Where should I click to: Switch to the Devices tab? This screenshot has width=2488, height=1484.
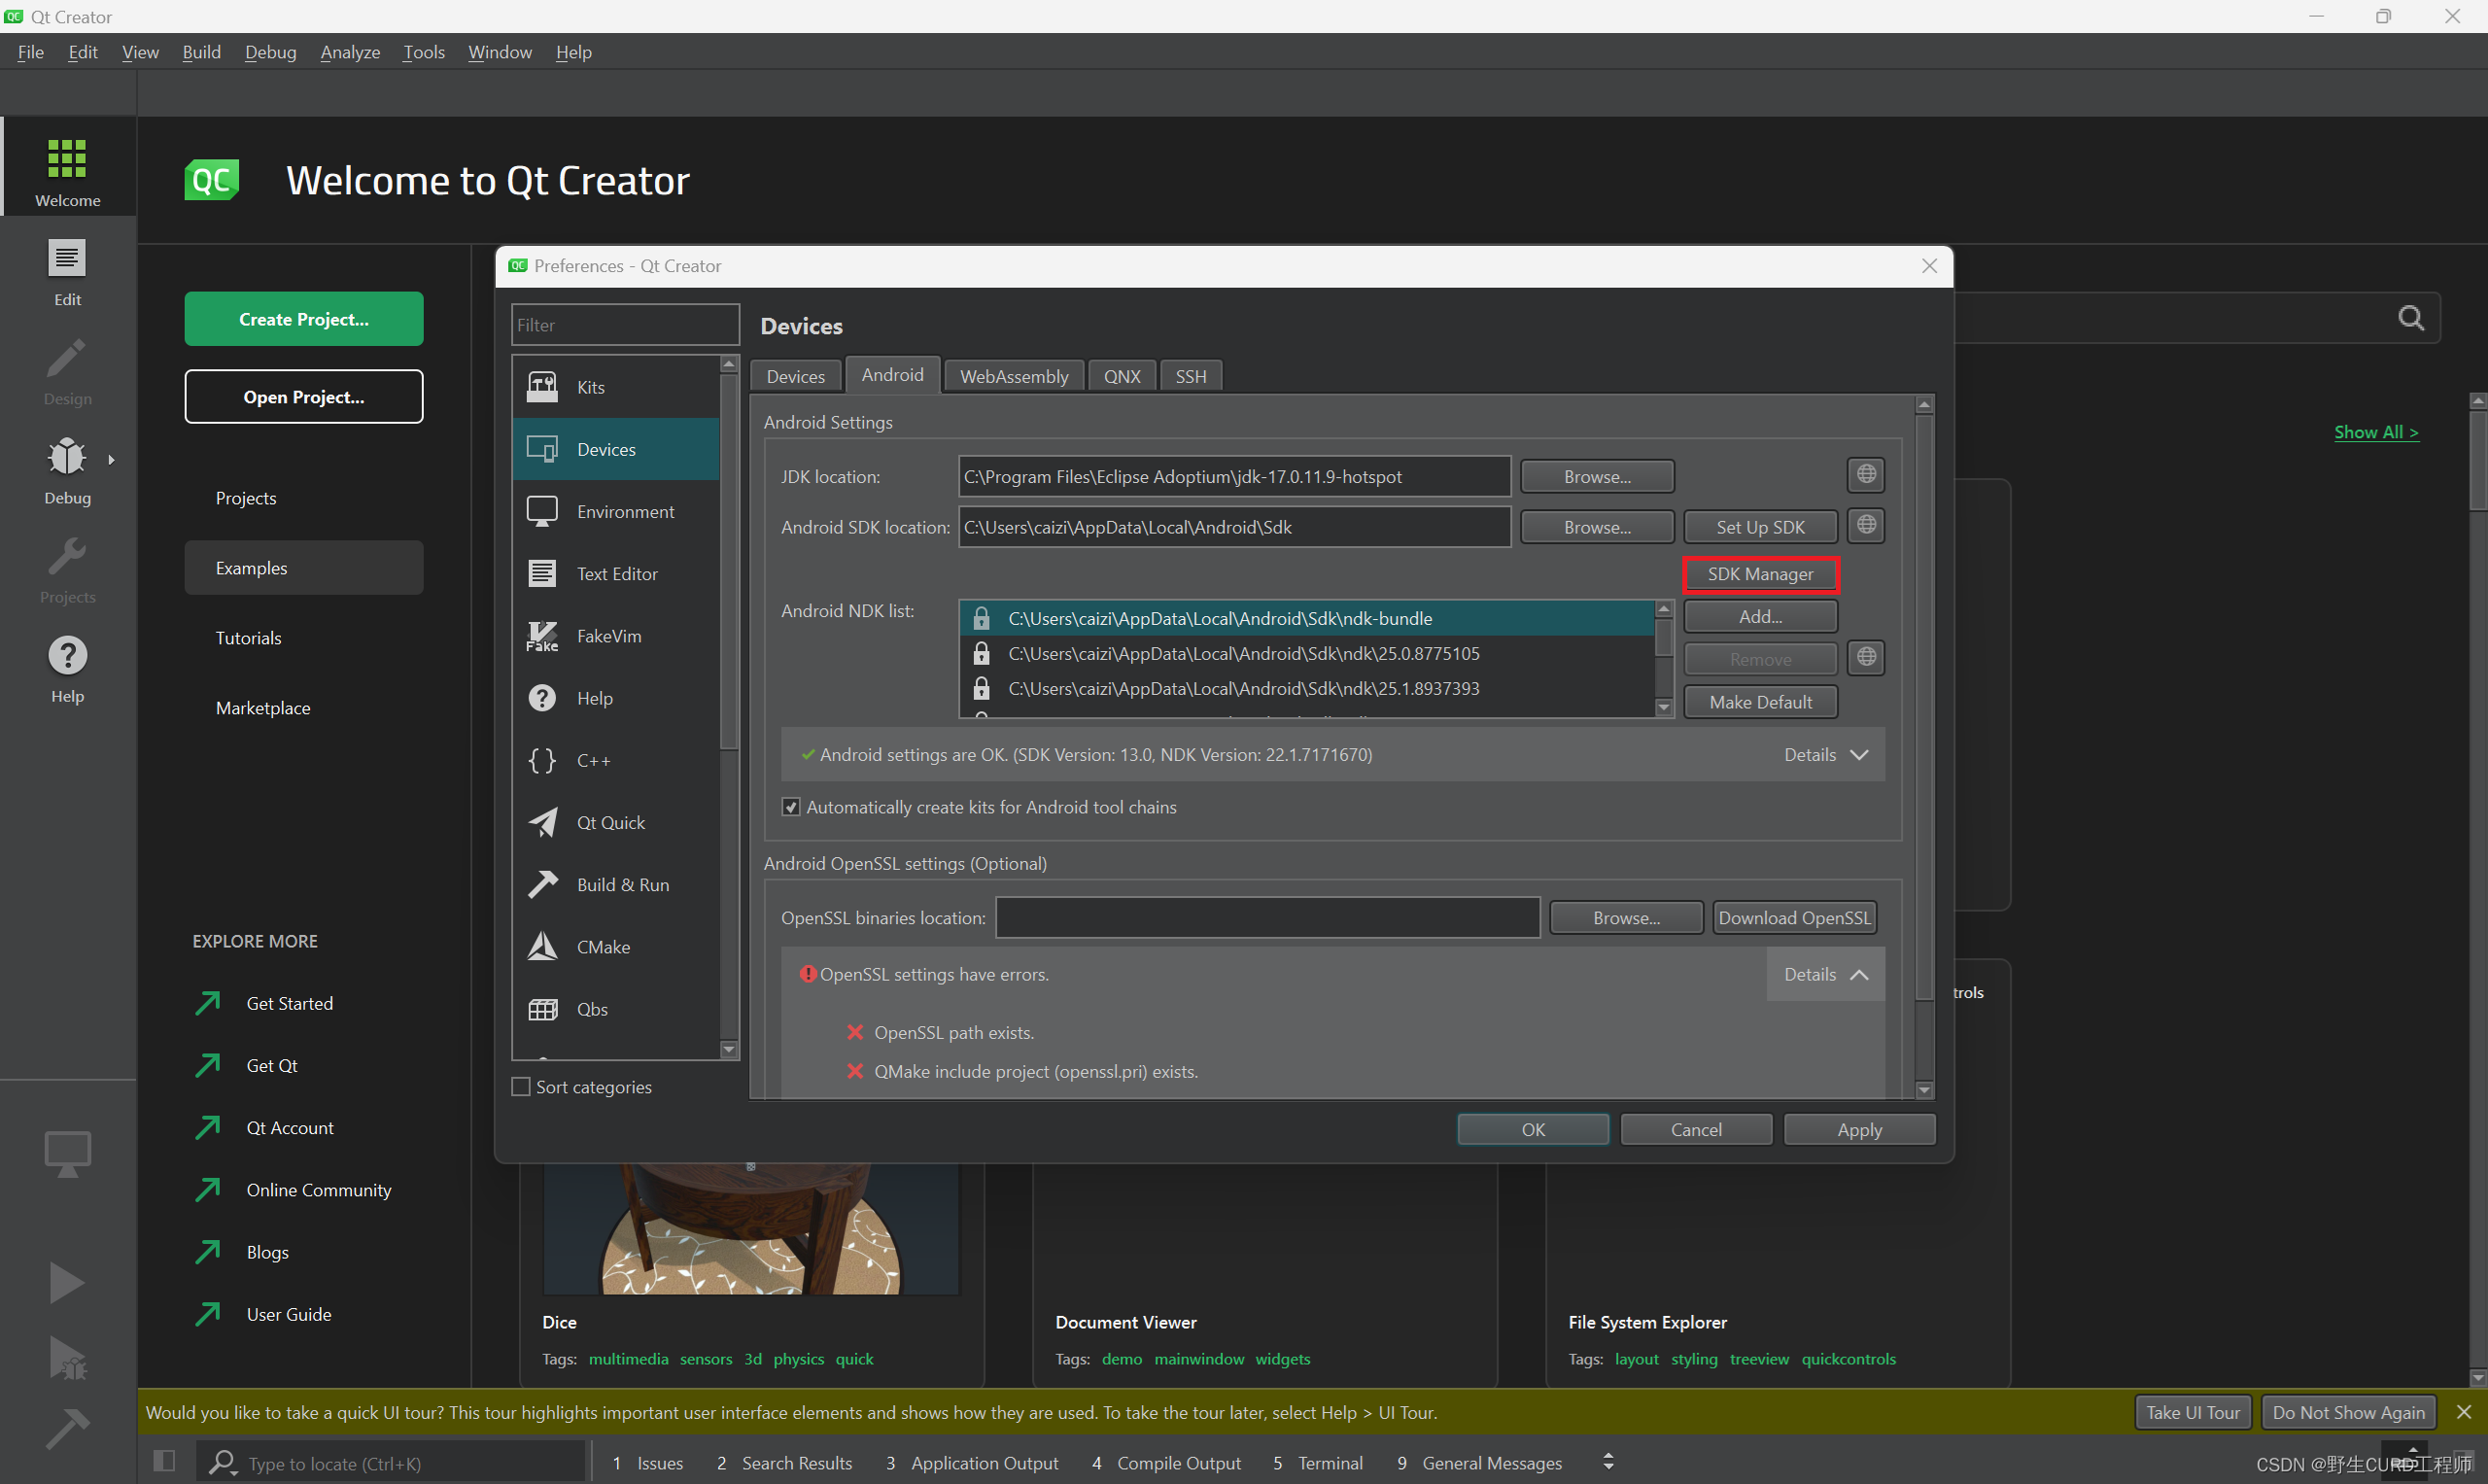click(796, 376)
